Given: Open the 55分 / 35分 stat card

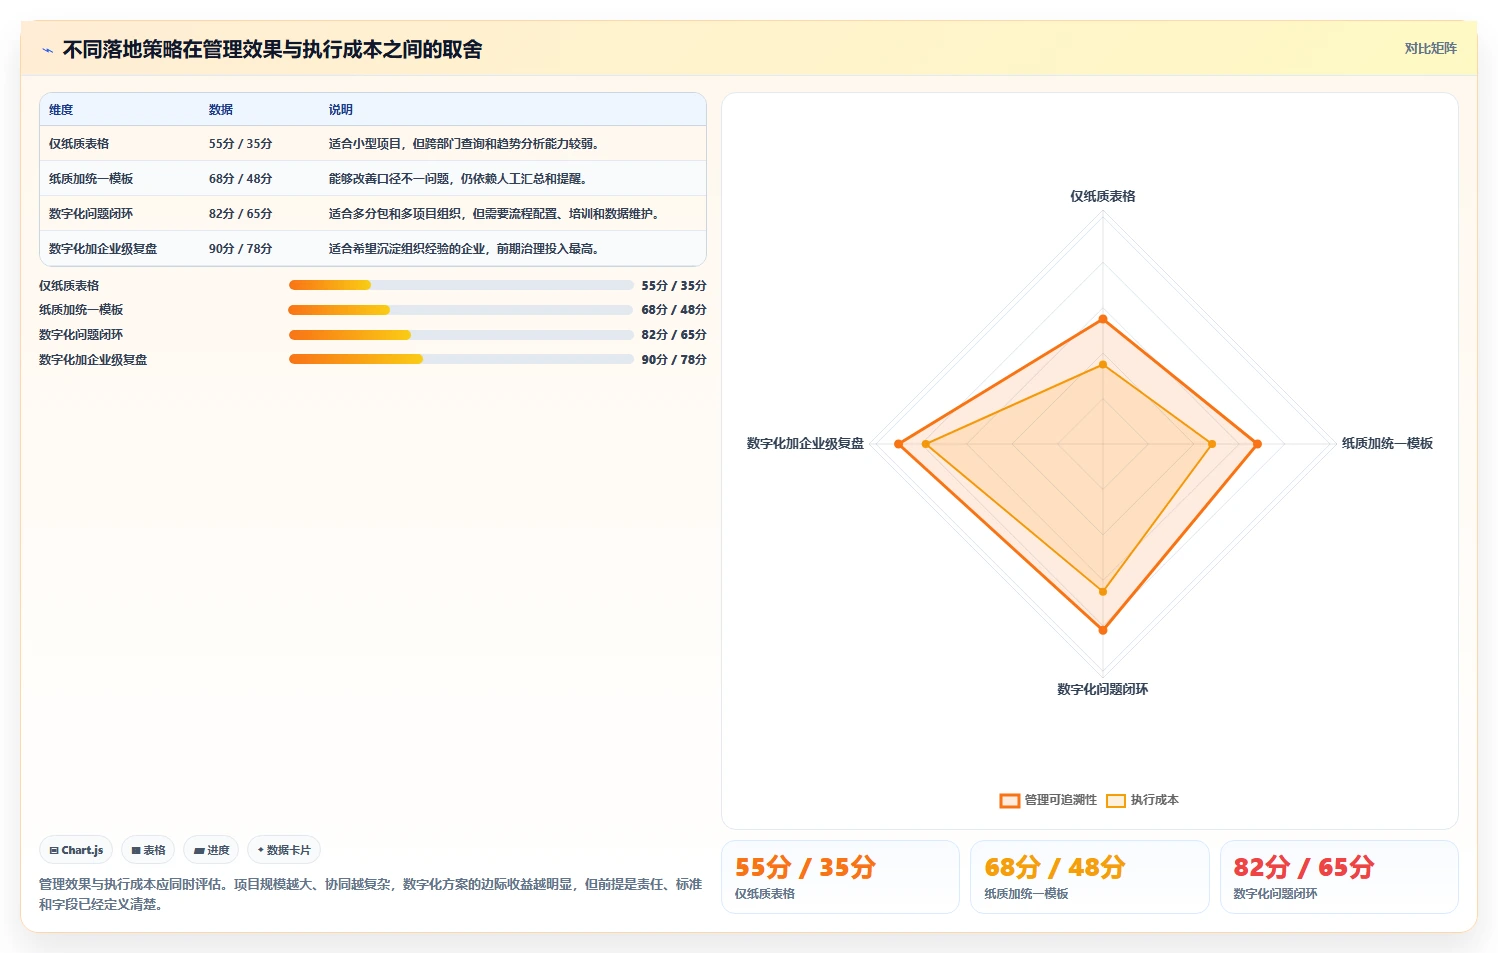Looking at the screenshot, I should coord(840,877).
